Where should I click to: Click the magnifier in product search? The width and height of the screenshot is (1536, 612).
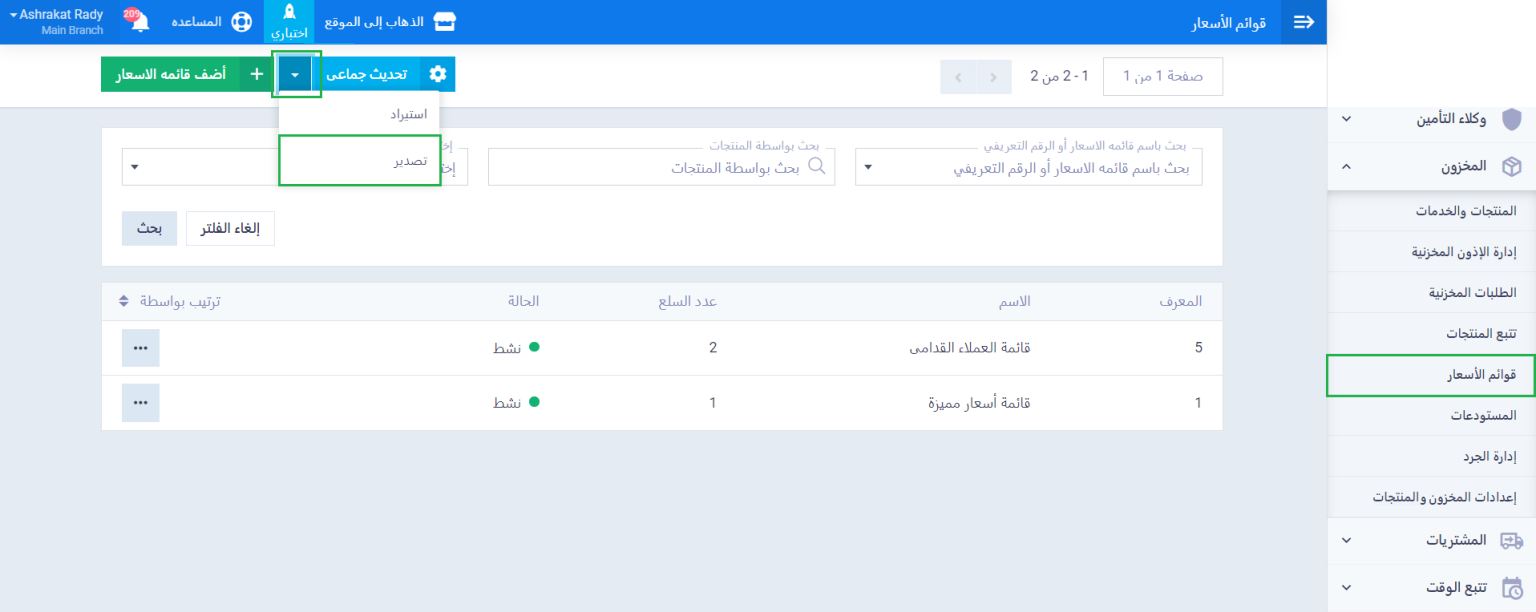tap(817, 166)
